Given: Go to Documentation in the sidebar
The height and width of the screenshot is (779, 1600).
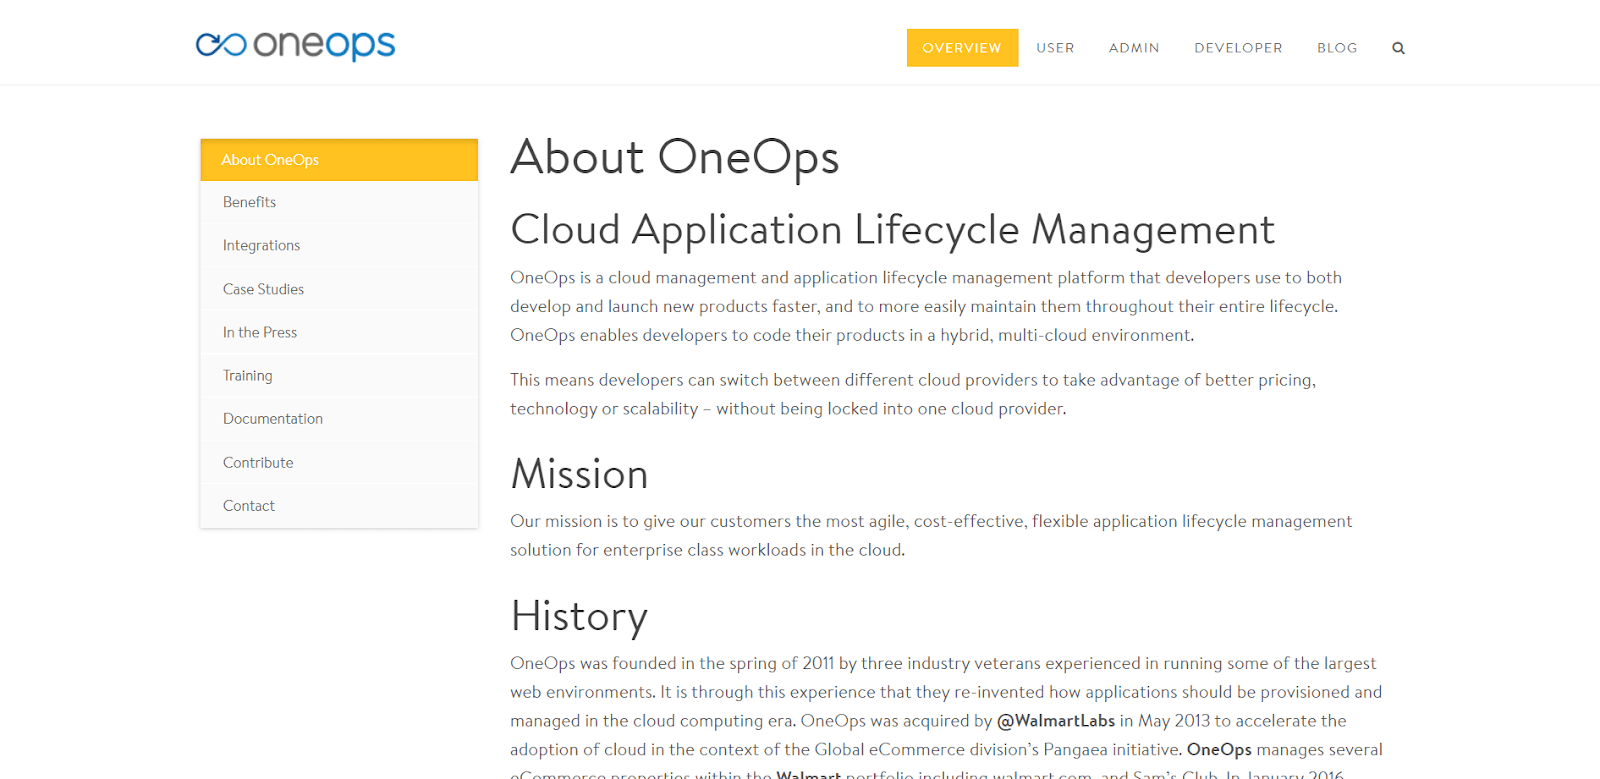Looking at the screenshot, I should (339, 419).
